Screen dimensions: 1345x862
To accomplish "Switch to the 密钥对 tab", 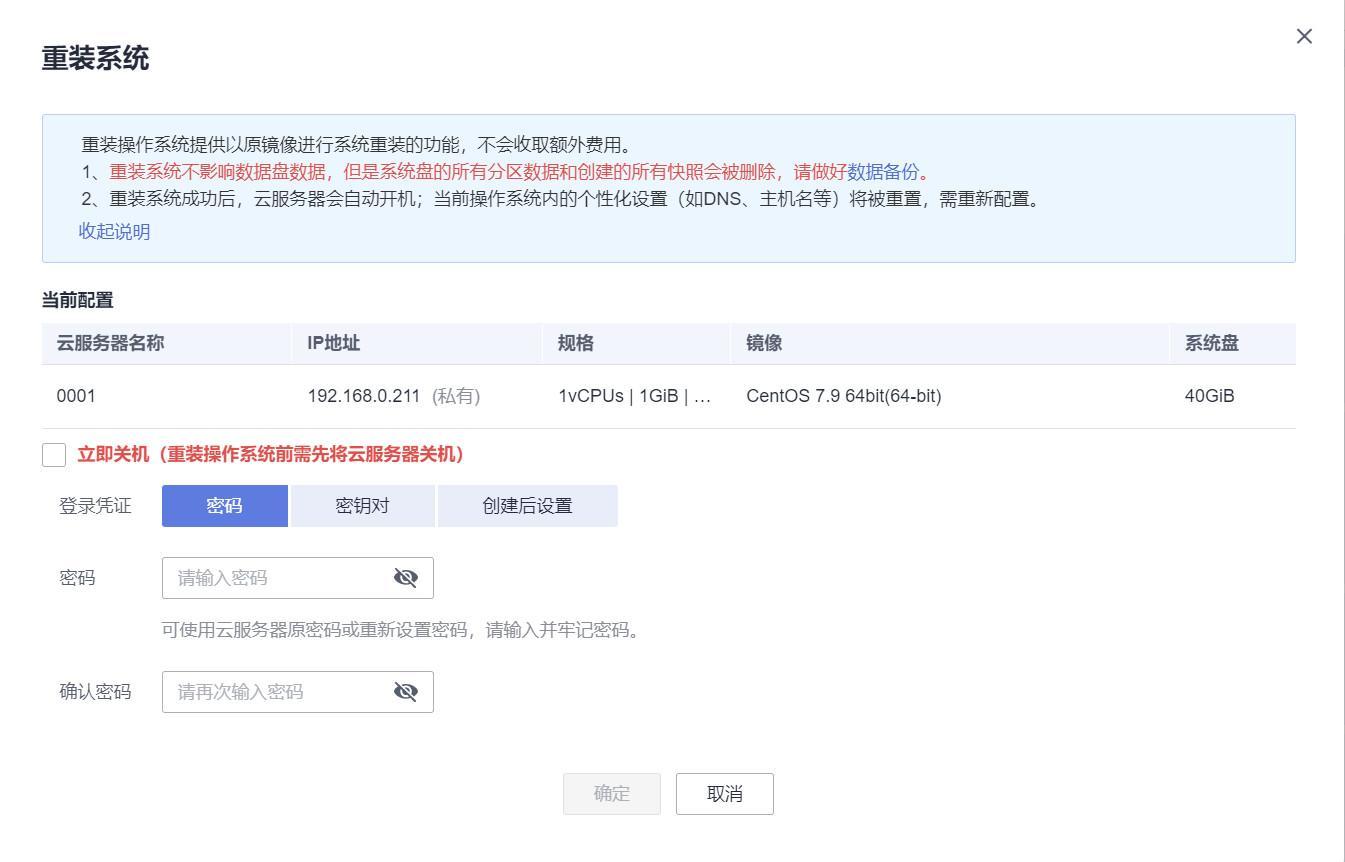I will click(362, 506).
